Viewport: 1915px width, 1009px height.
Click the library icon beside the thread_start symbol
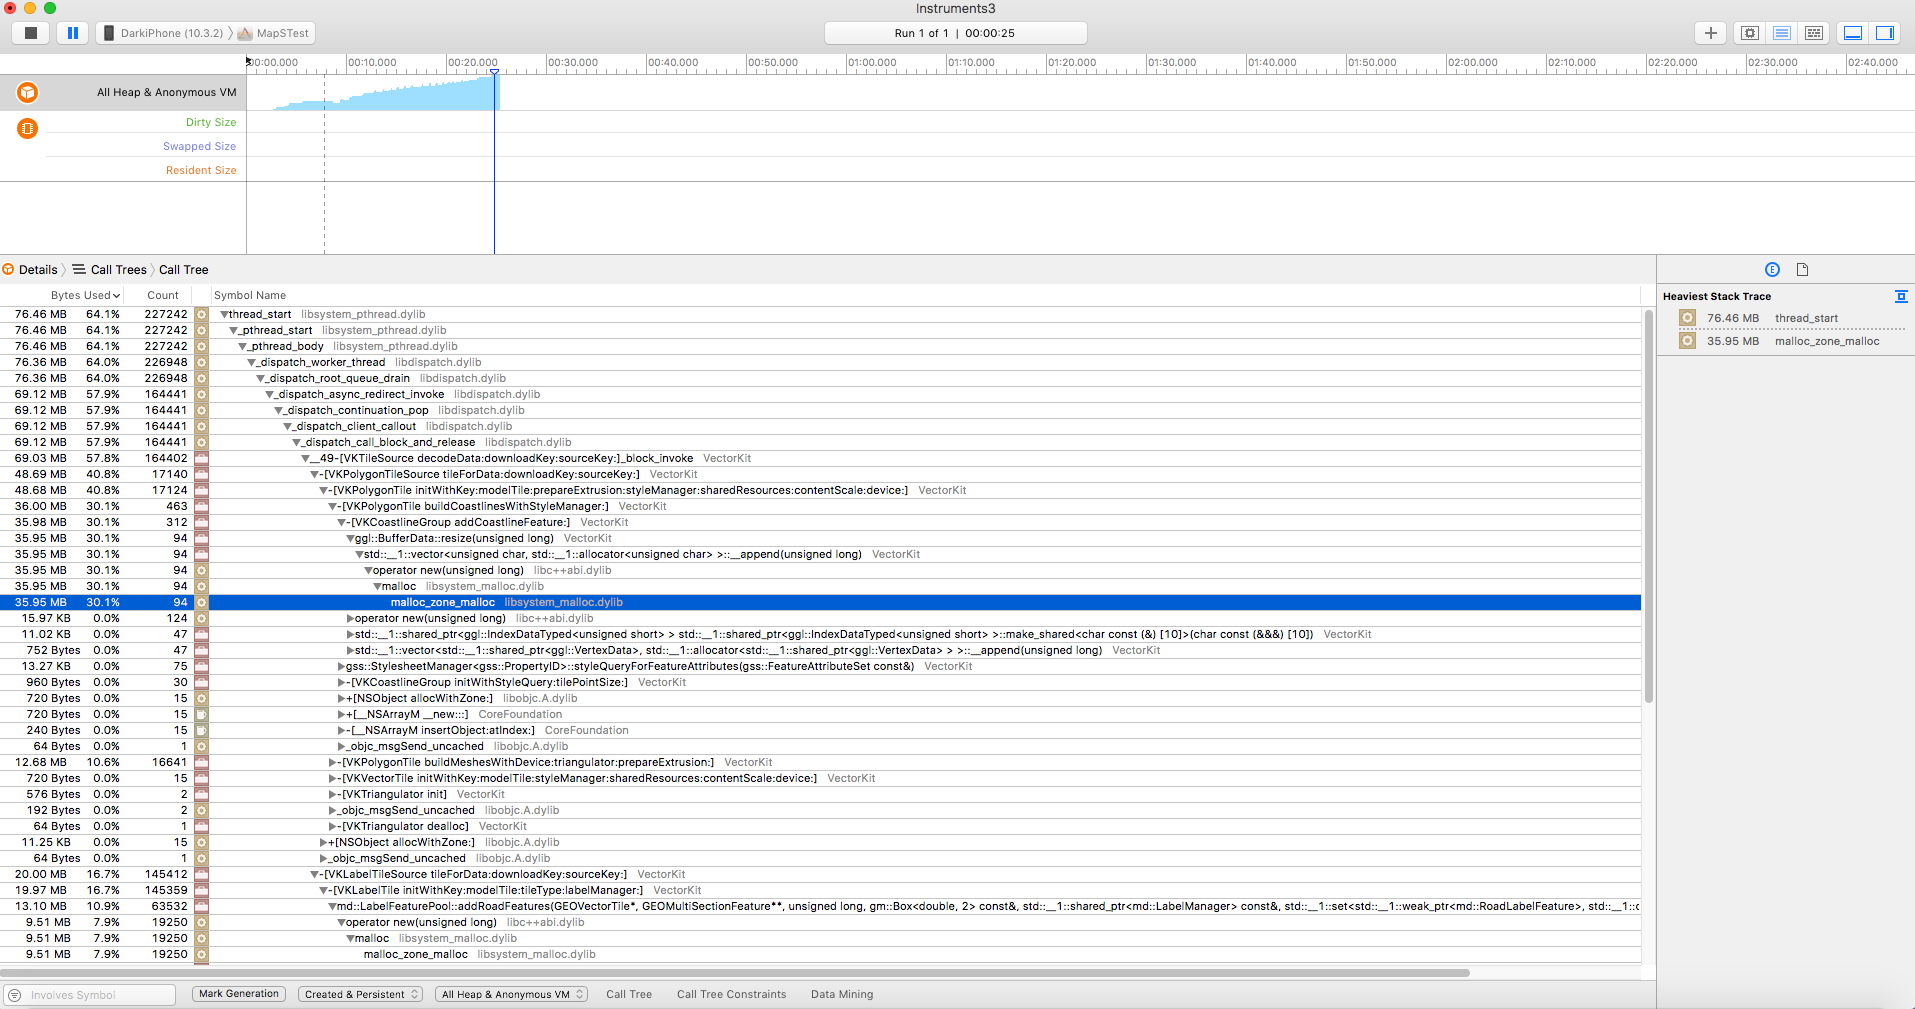click(201, 314)
